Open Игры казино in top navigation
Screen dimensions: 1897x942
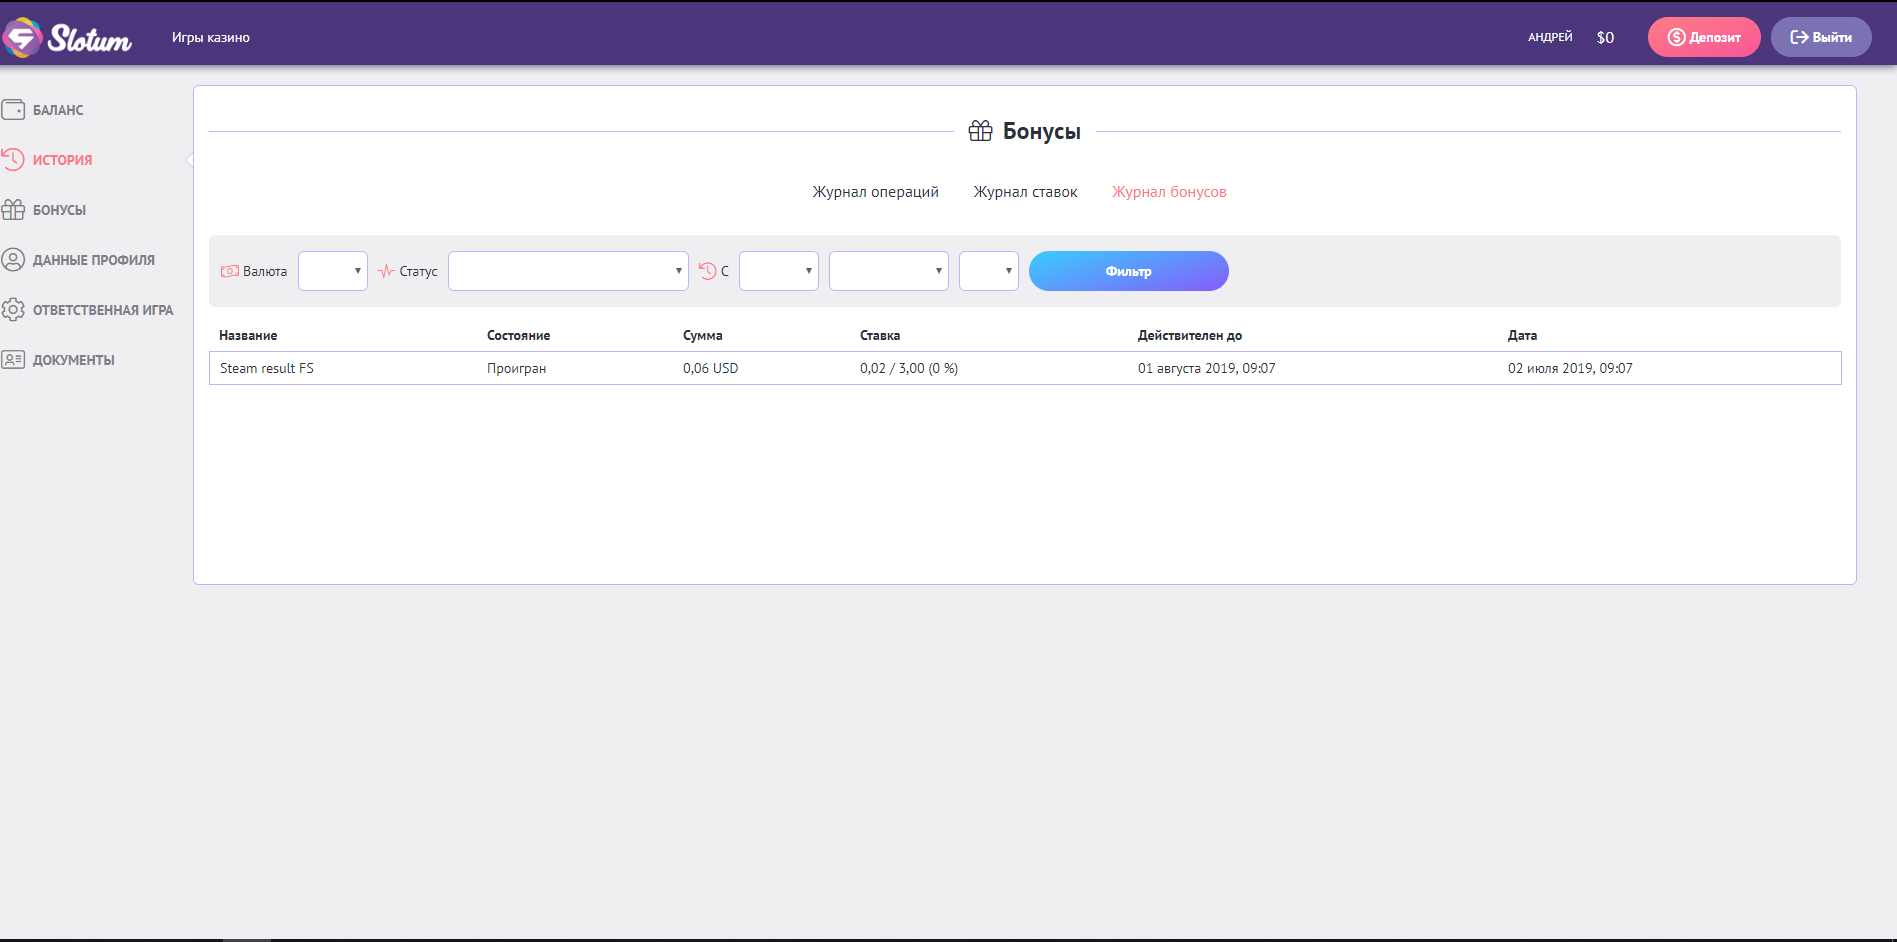coord(211,38)
